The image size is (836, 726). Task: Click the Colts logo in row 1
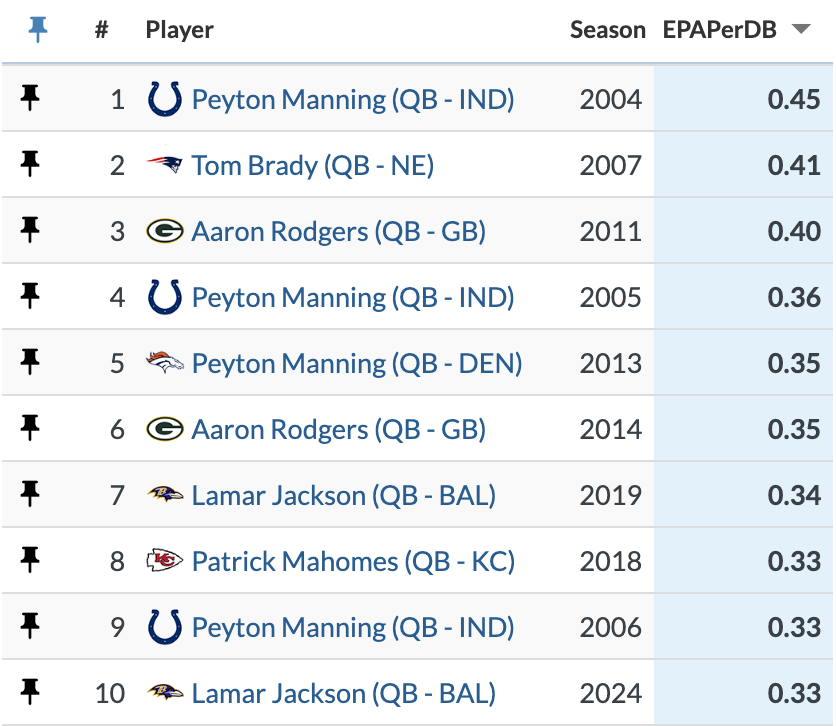(x=164, y=99)
